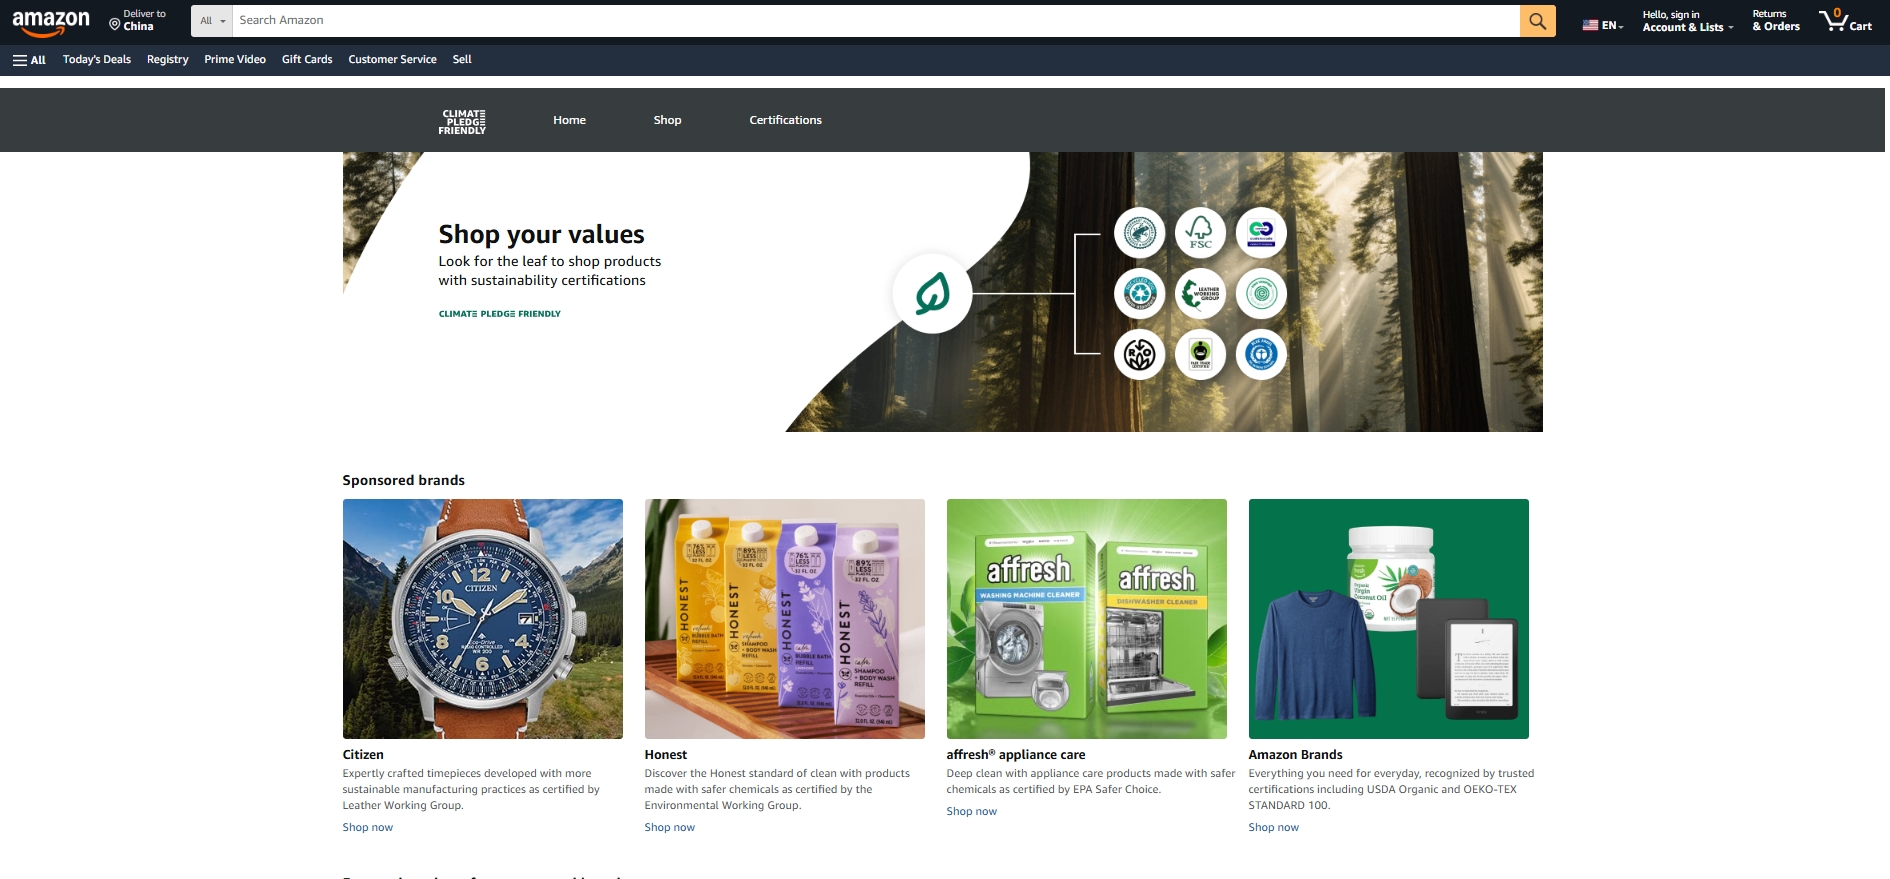Select the Rainforest Alliance frog badge

1140,233
